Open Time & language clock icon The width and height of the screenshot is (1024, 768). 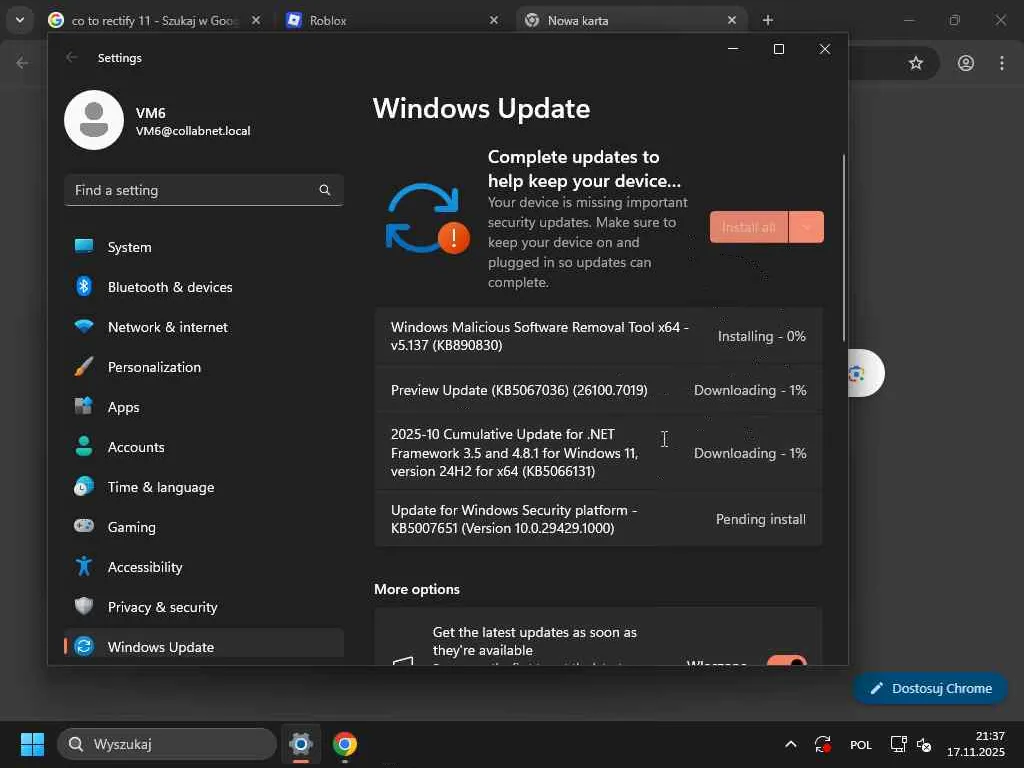84,487
